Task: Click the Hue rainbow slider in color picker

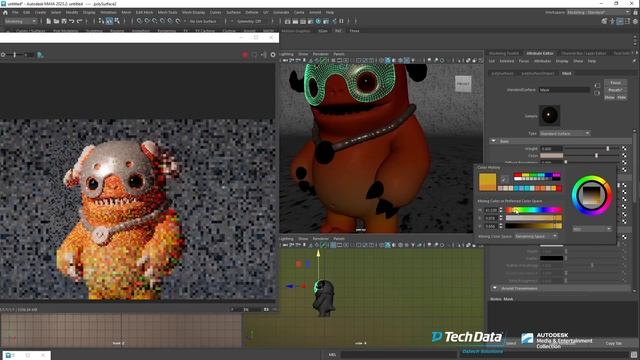Action: 533,210
